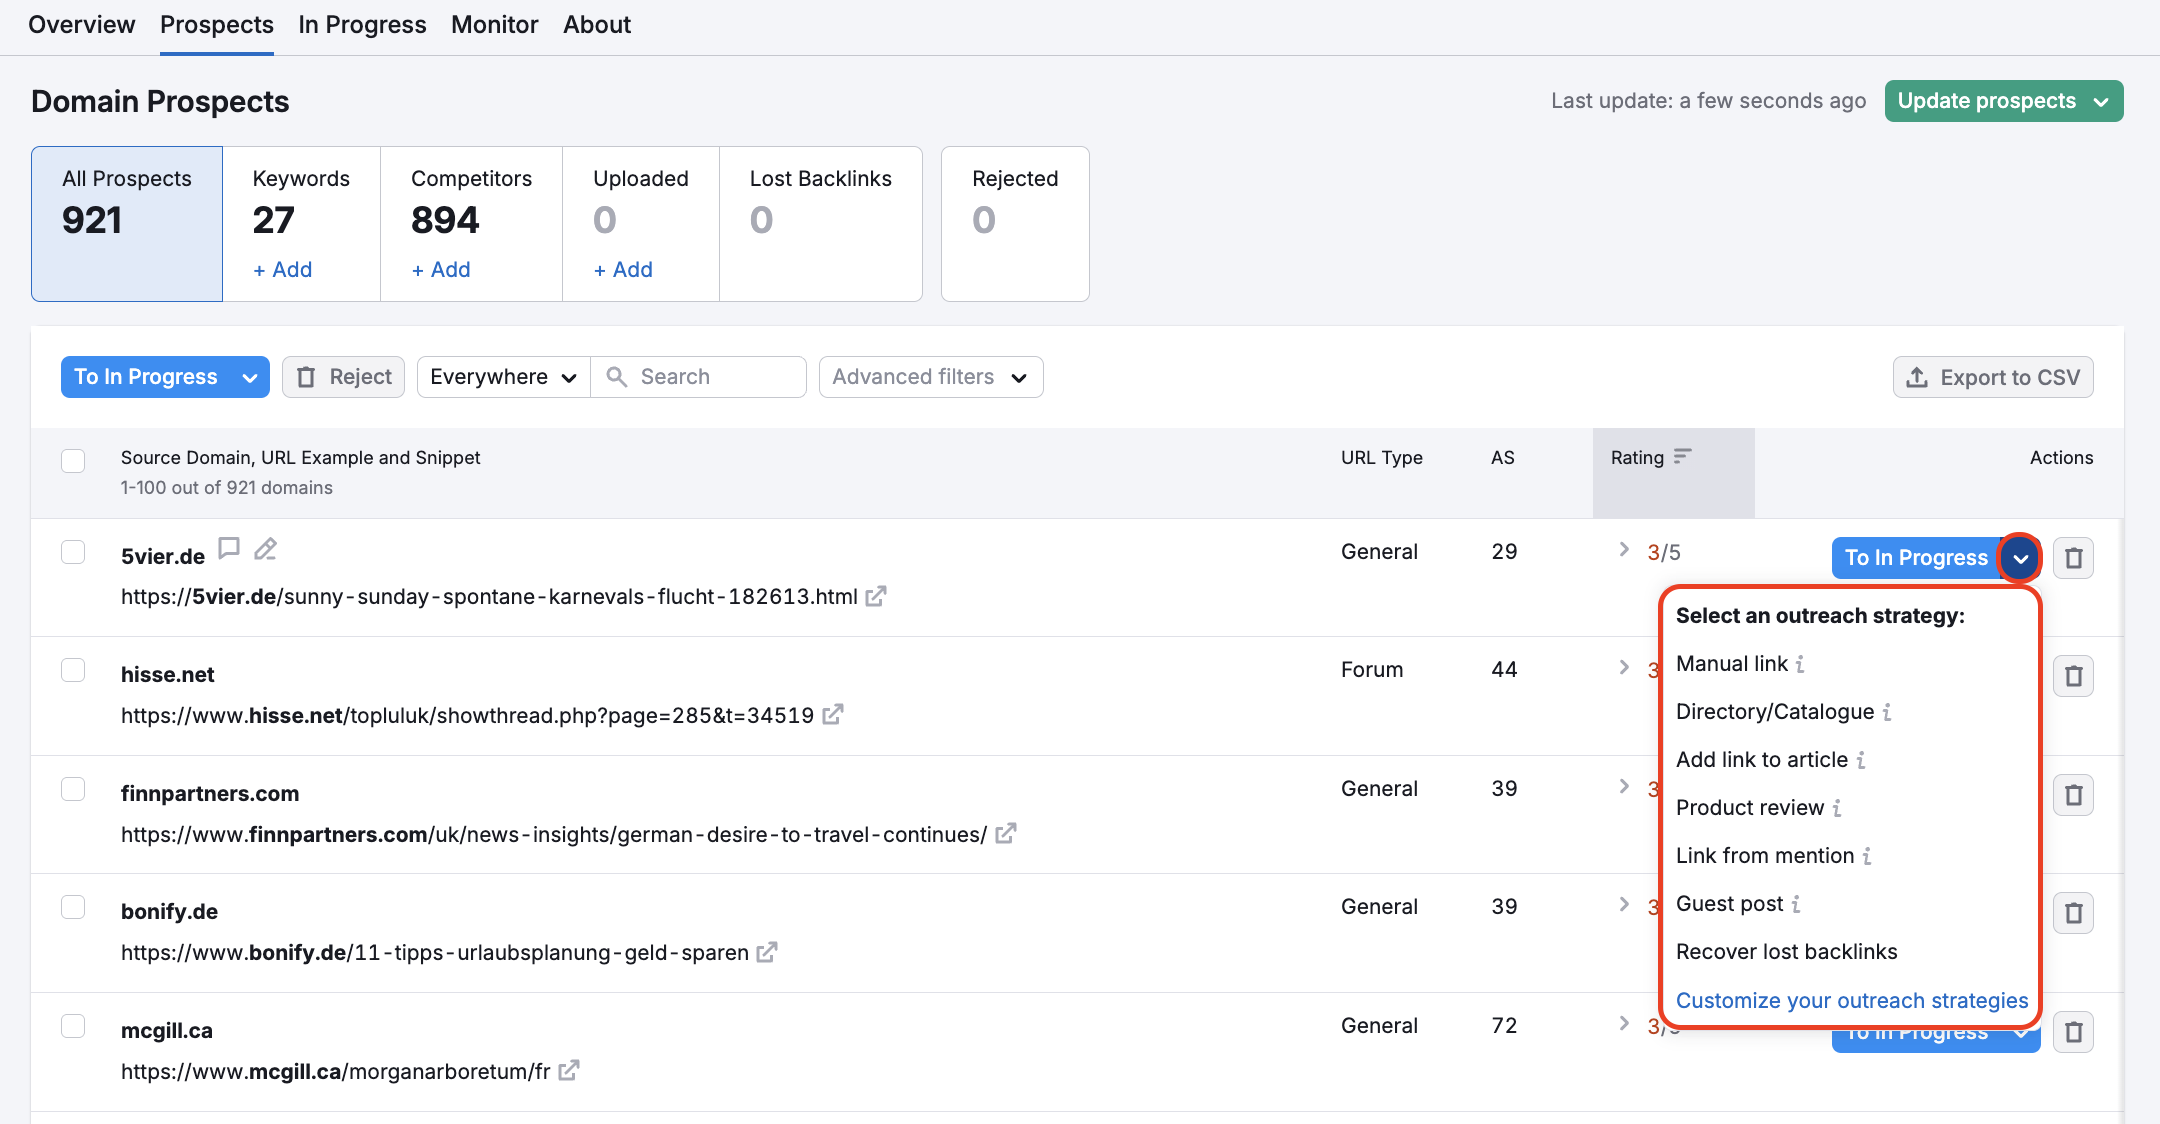2160x1124 pixels.
Task: Open the Advanced filters dropdown
Action: (930, 377)
